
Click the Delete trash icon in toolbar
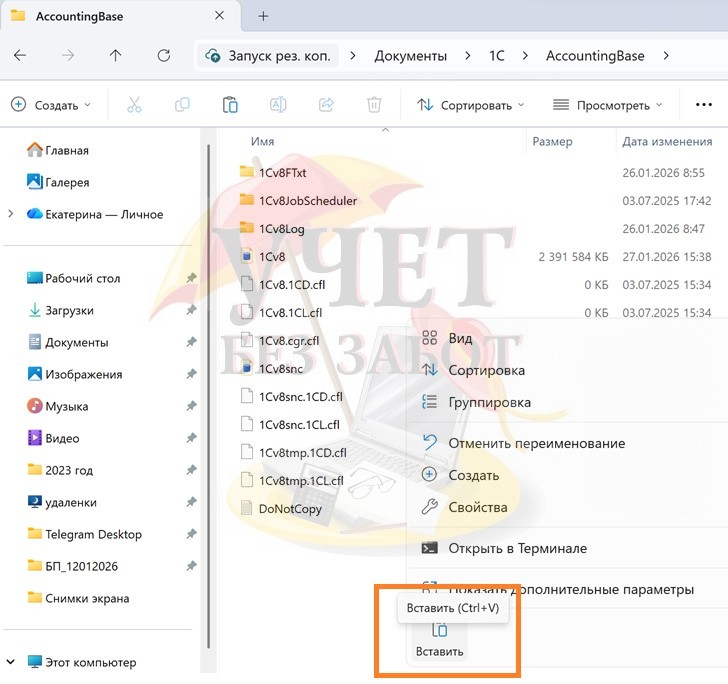tap(374, 105)
